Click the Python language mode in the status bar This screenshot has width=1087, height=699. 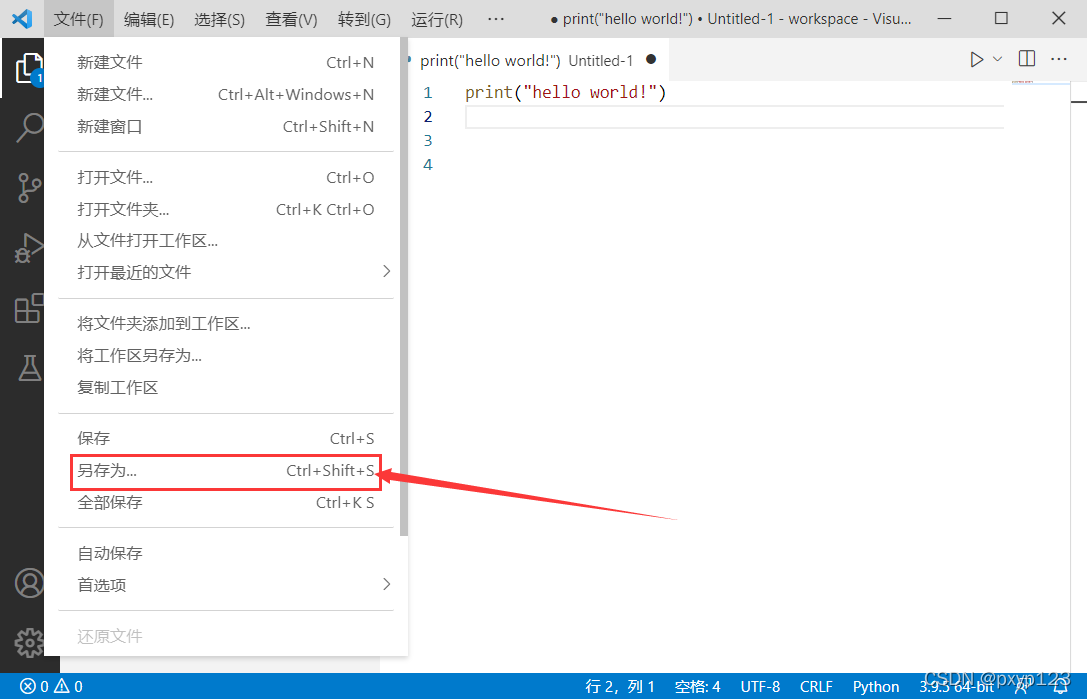[876, 687]
